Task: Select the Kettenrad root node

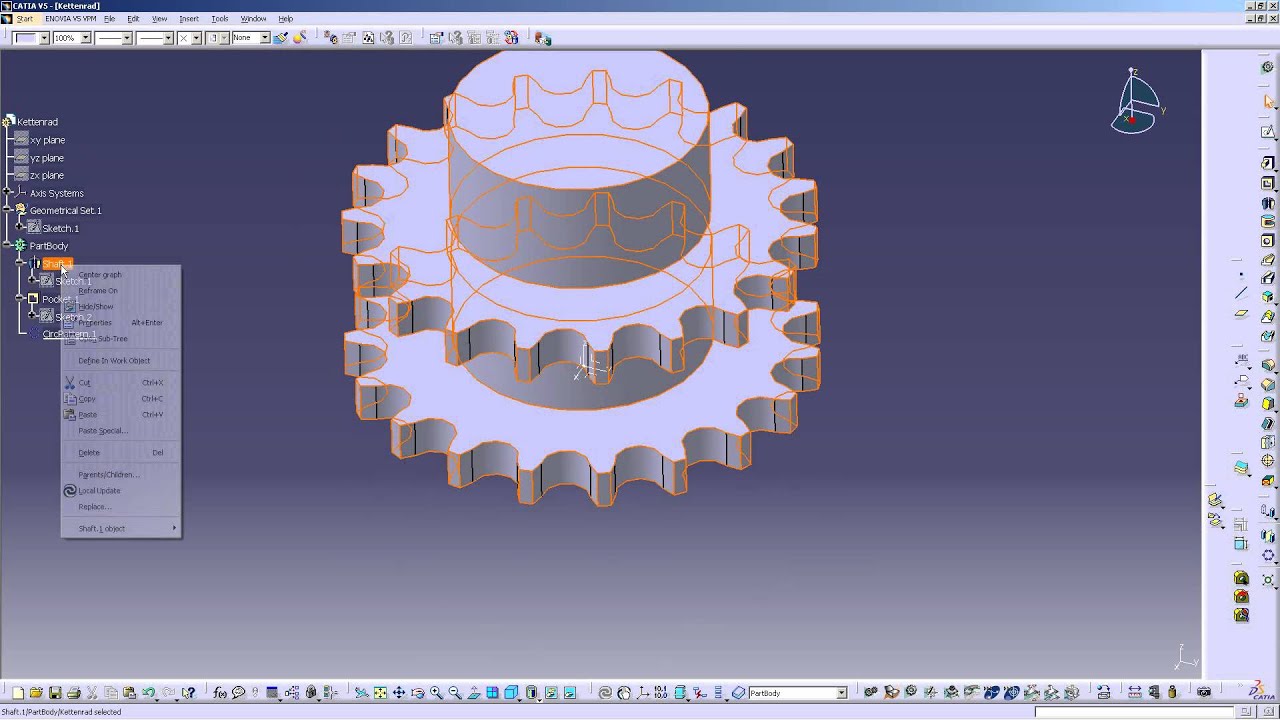Action: pos(37,122)
